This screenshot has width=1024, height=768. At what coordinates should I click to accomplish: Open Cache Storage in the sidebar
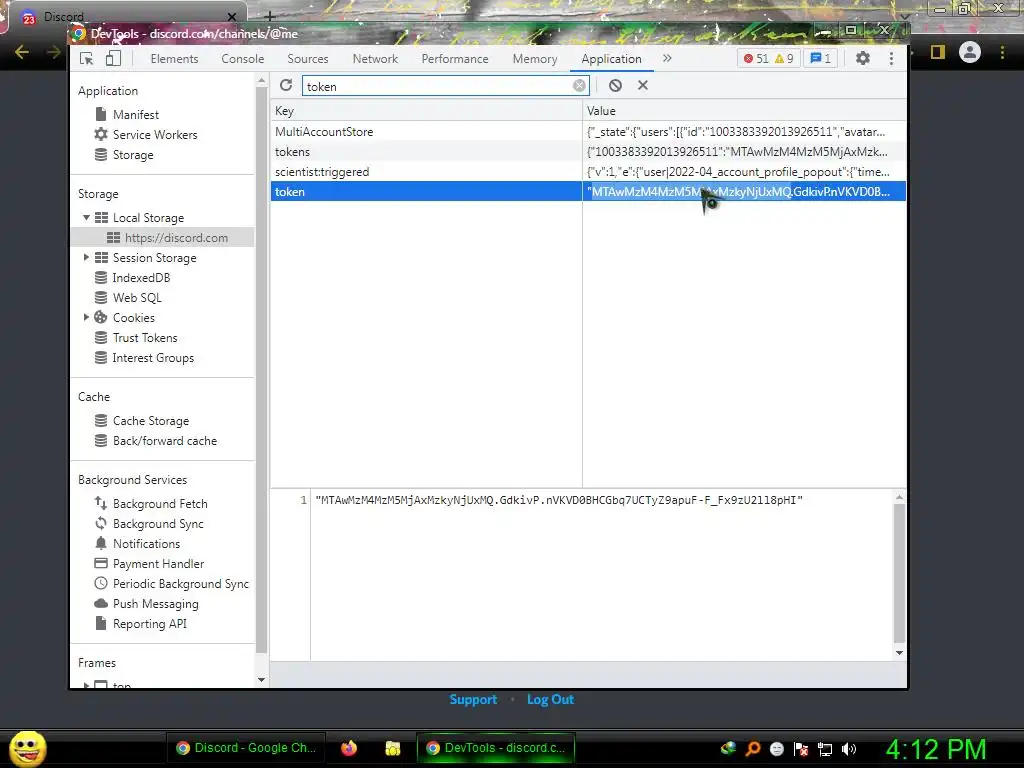click(x=151, y=421)
